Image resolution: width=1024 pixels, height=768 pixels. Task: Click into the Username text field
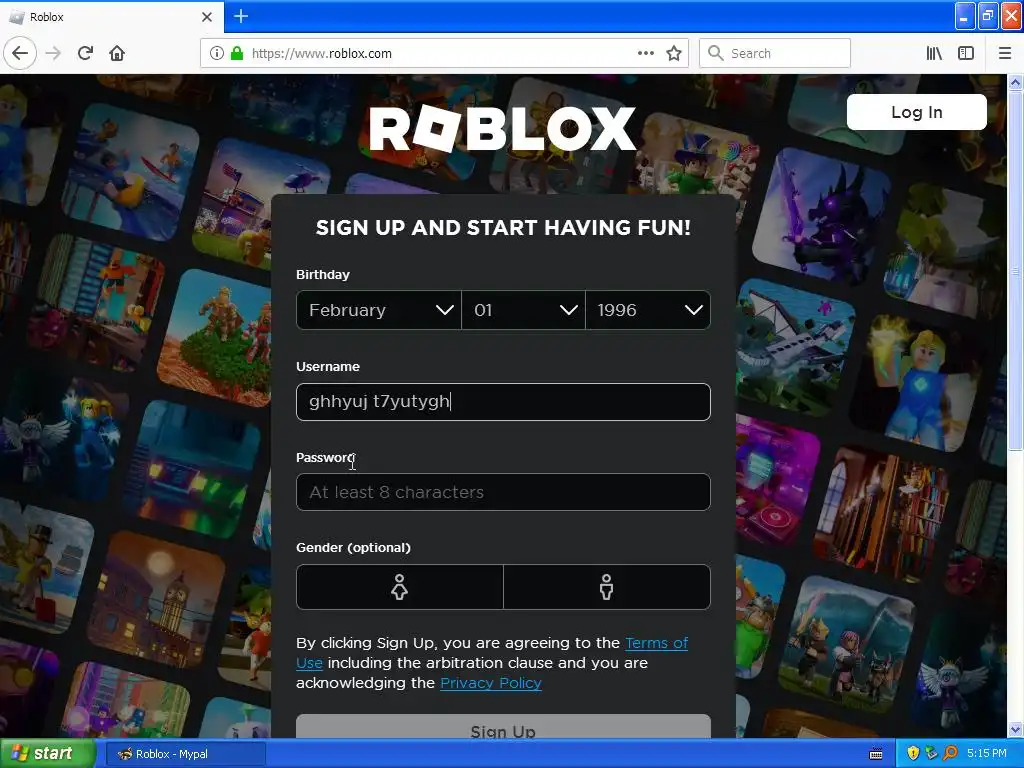tap(503, 402)
